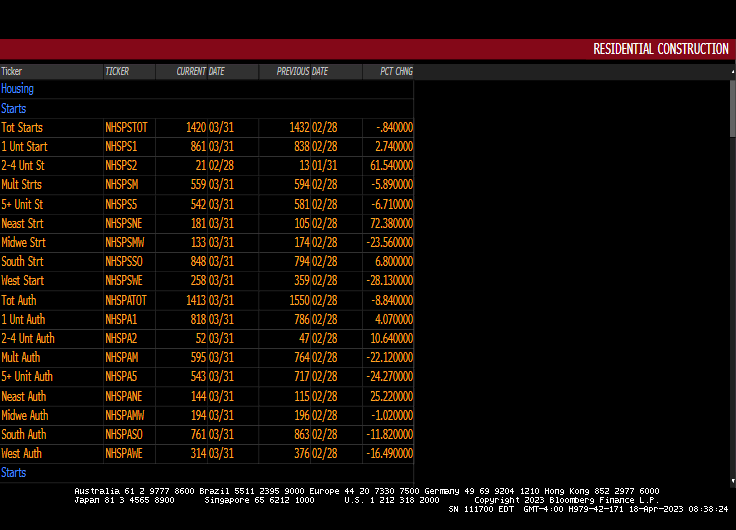Select the South Strt row label

point(22,261)
